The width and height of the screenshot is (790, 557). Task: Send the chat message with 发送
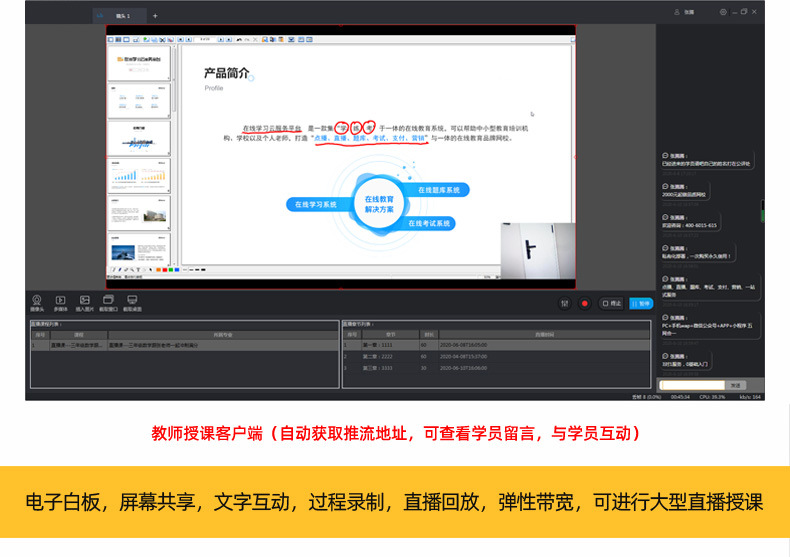[x=736, y=385]
